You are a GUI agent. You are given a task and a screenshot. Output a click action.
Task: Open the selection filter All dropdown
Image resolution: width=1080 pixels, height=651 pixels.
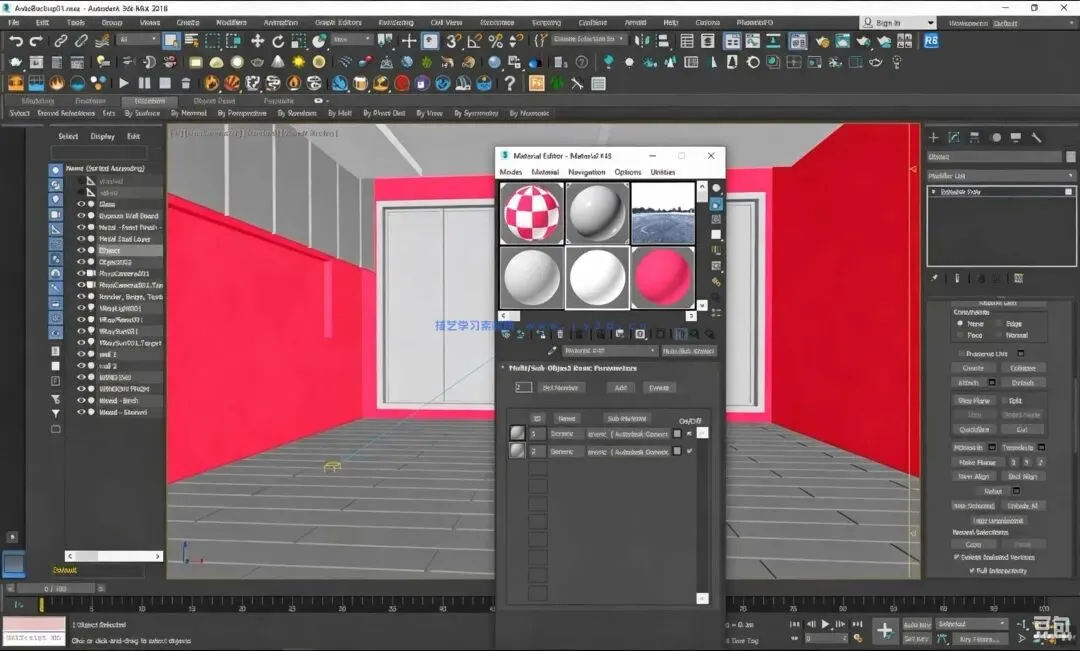pos(138,40)
